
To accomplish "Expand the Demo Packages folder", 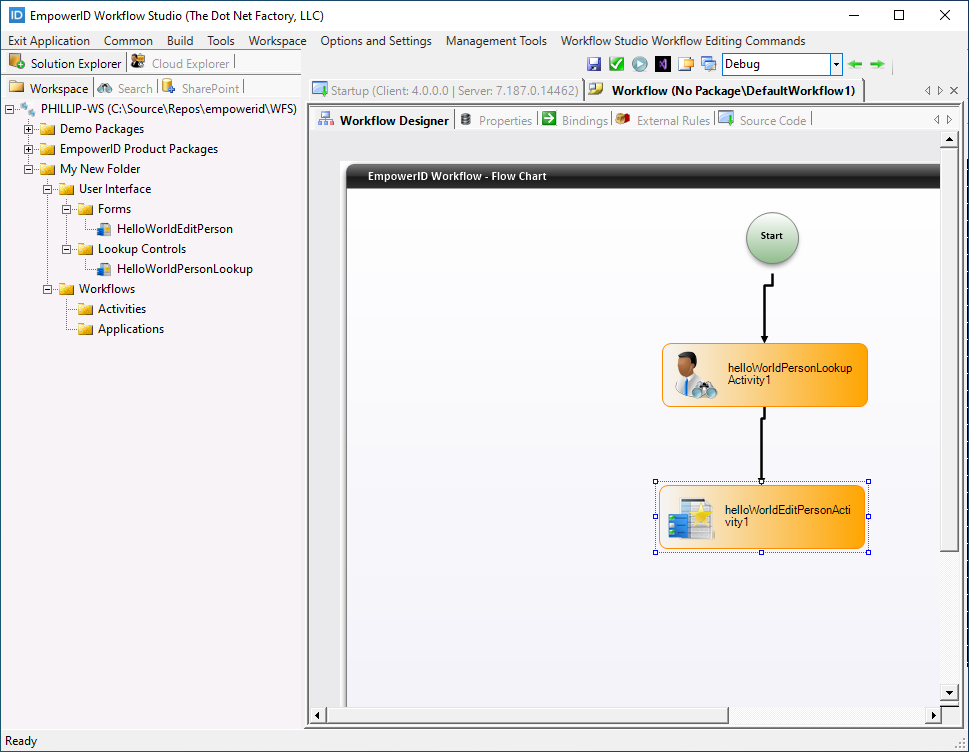I will pyautogui.click(x=29, y=129).
